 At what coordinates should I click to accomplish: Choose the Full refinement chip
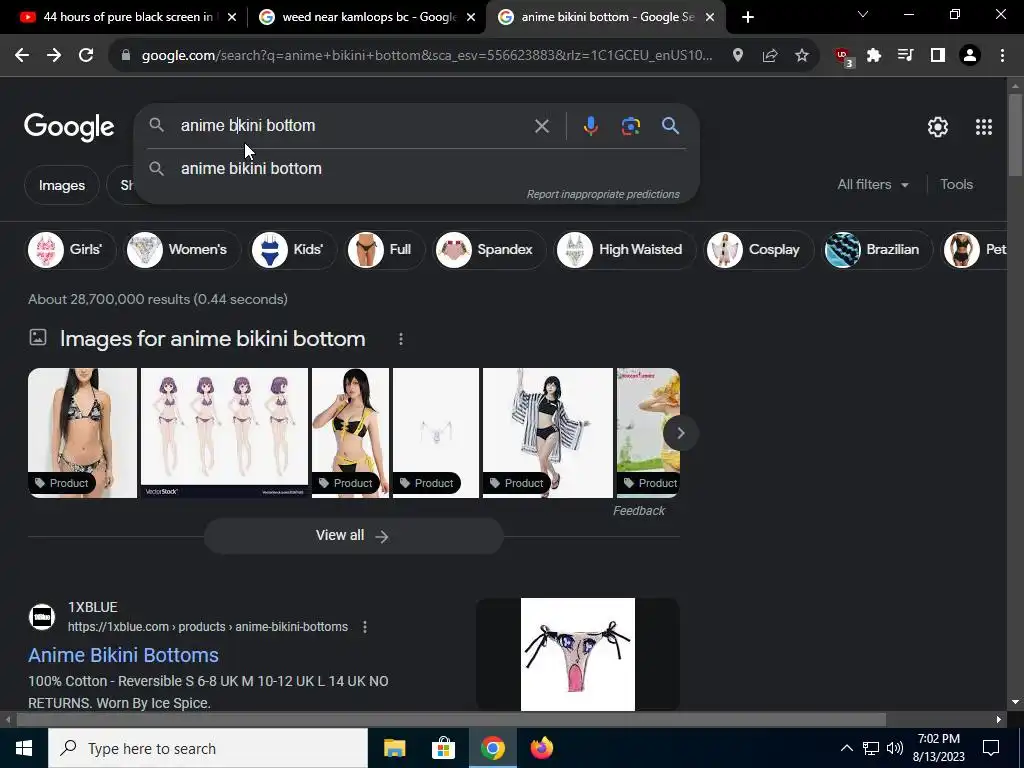(x=384, y=249)
